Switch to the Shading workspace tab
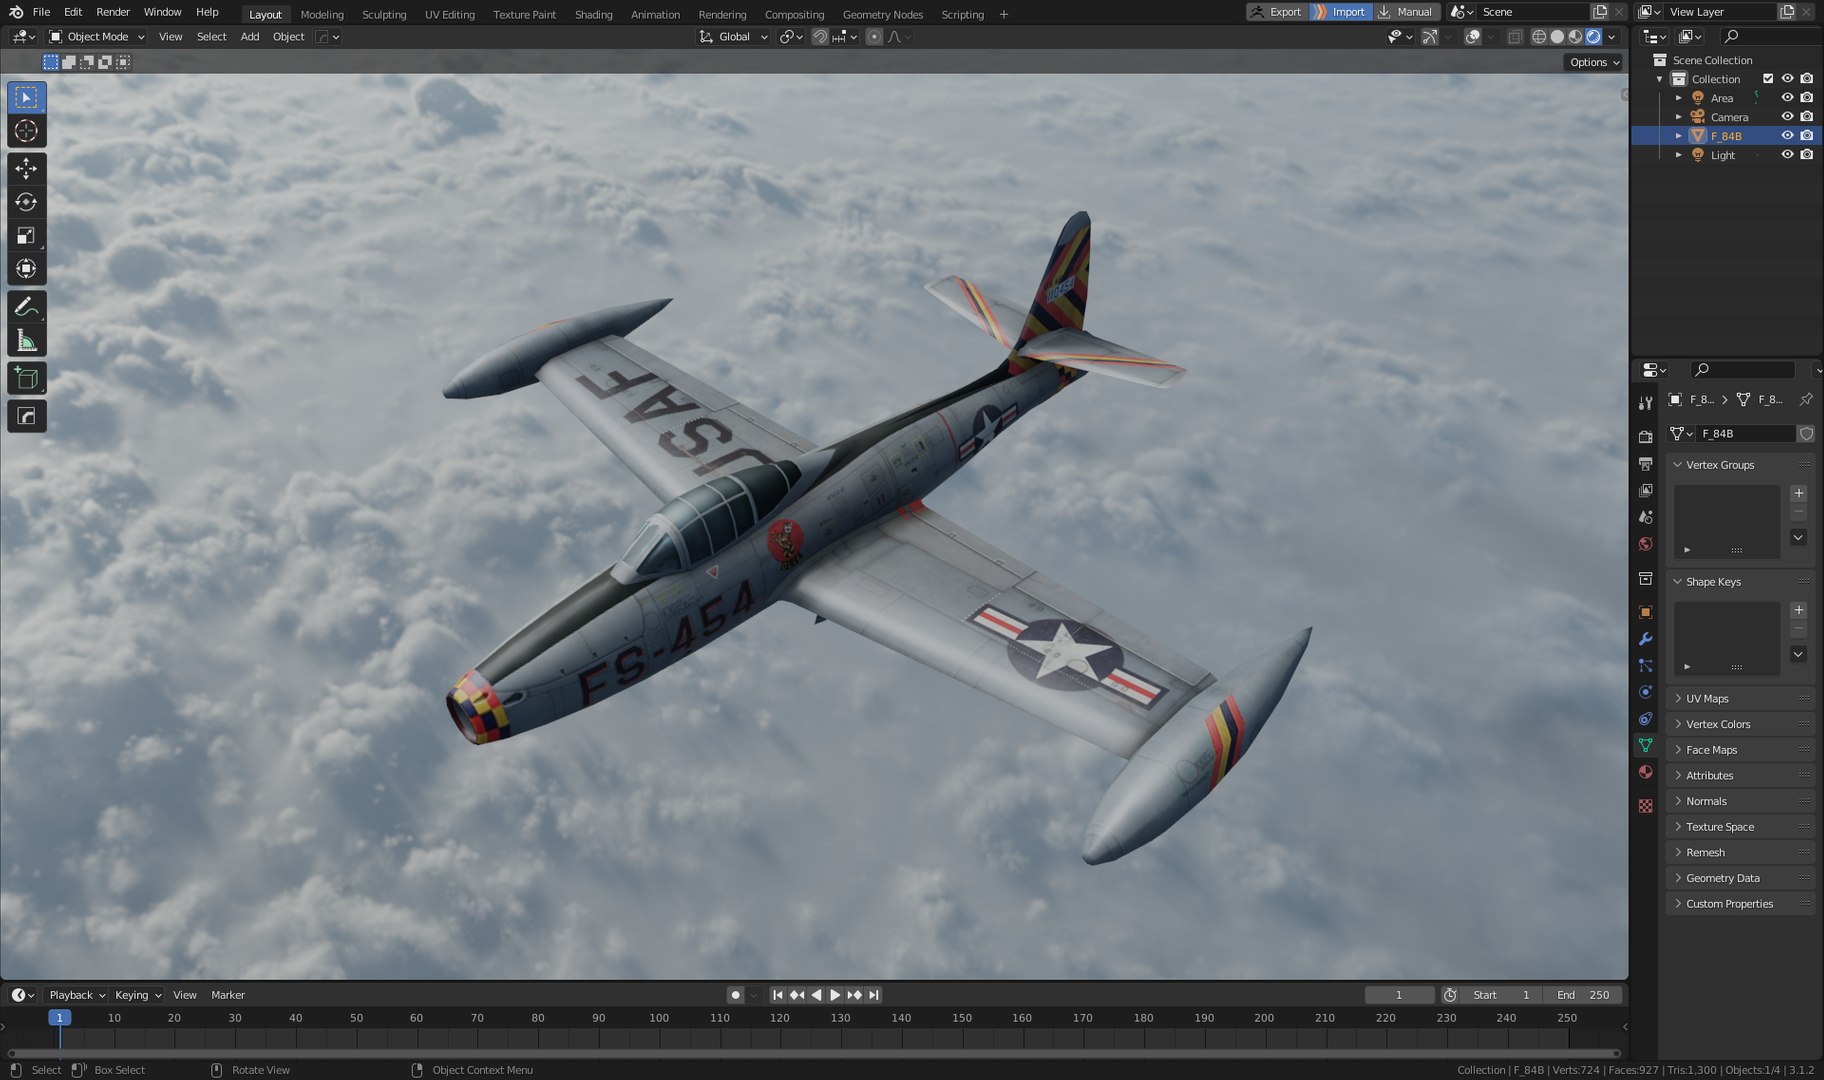Screen dimensions: 1824x1080 (593, 14)
